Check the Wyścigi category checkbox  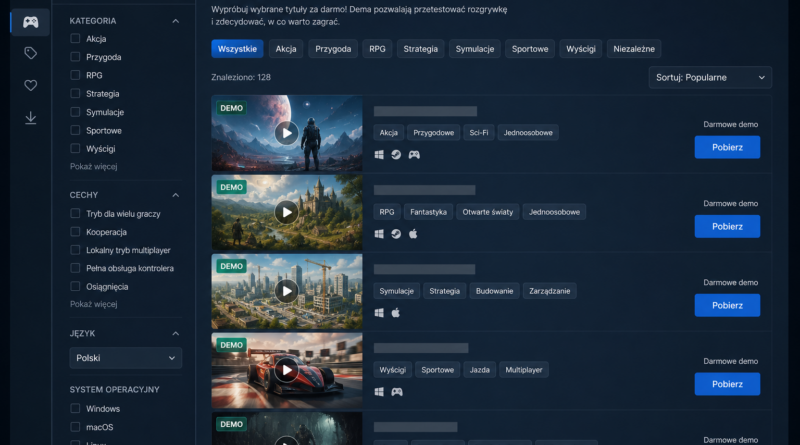[75, 149]
